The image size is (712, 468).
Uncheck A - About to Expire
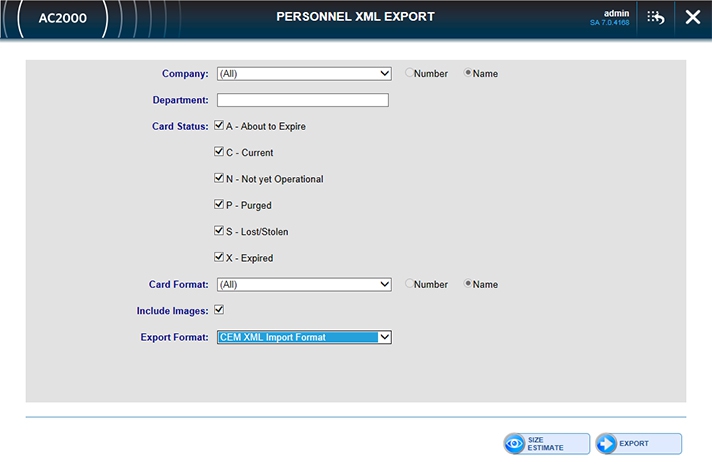click(219, 125)
